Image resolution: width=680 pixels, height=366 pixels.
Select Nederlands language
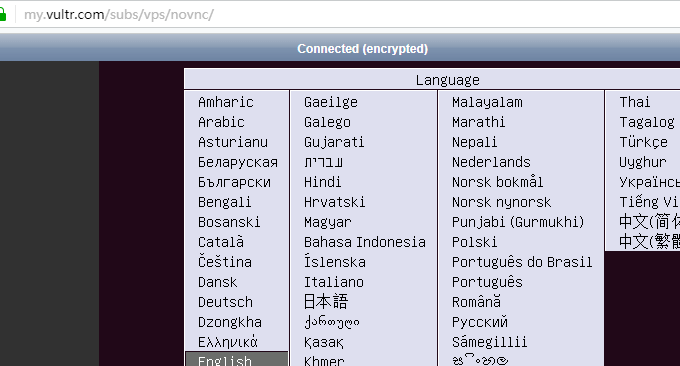(491, 162)
